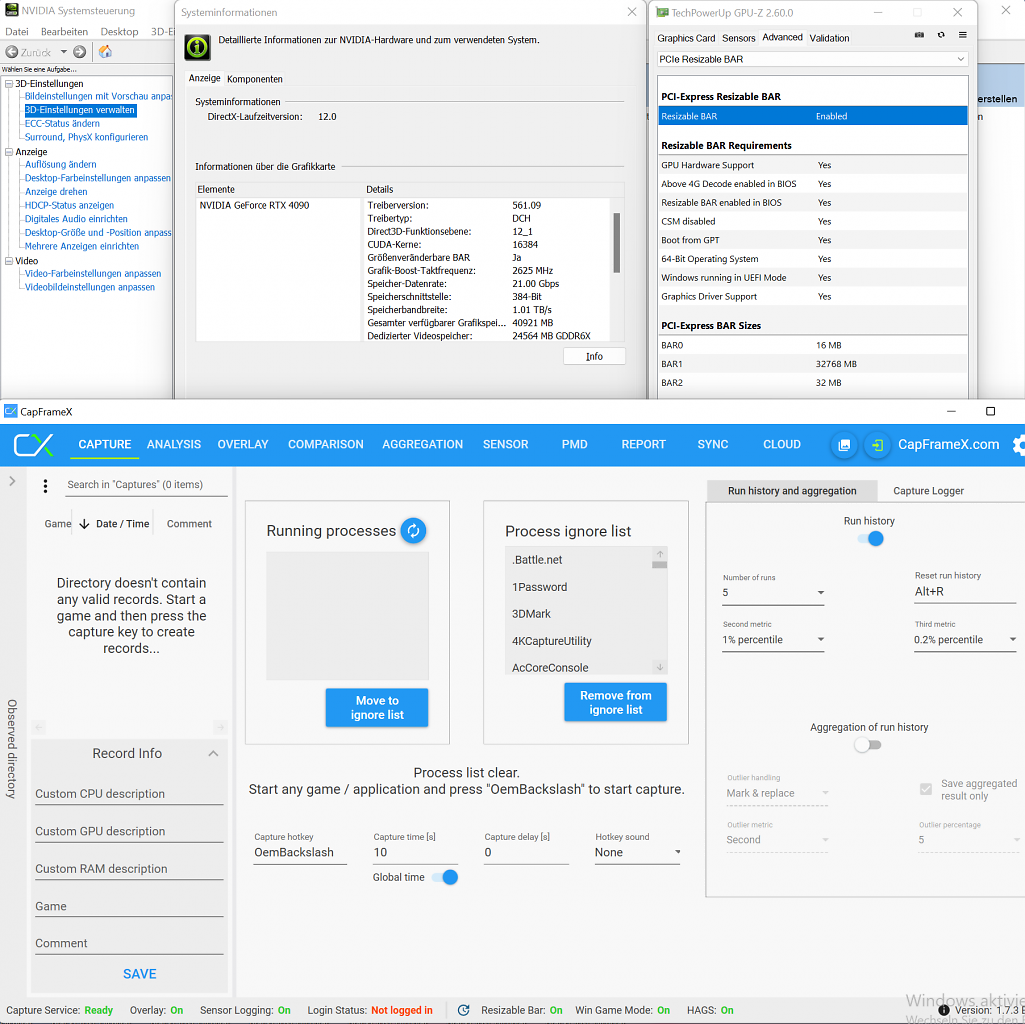Viewport: 1025px width, 1024px height.
Task: Open GPU-Z Sensors tab
Action: point(739,38)
